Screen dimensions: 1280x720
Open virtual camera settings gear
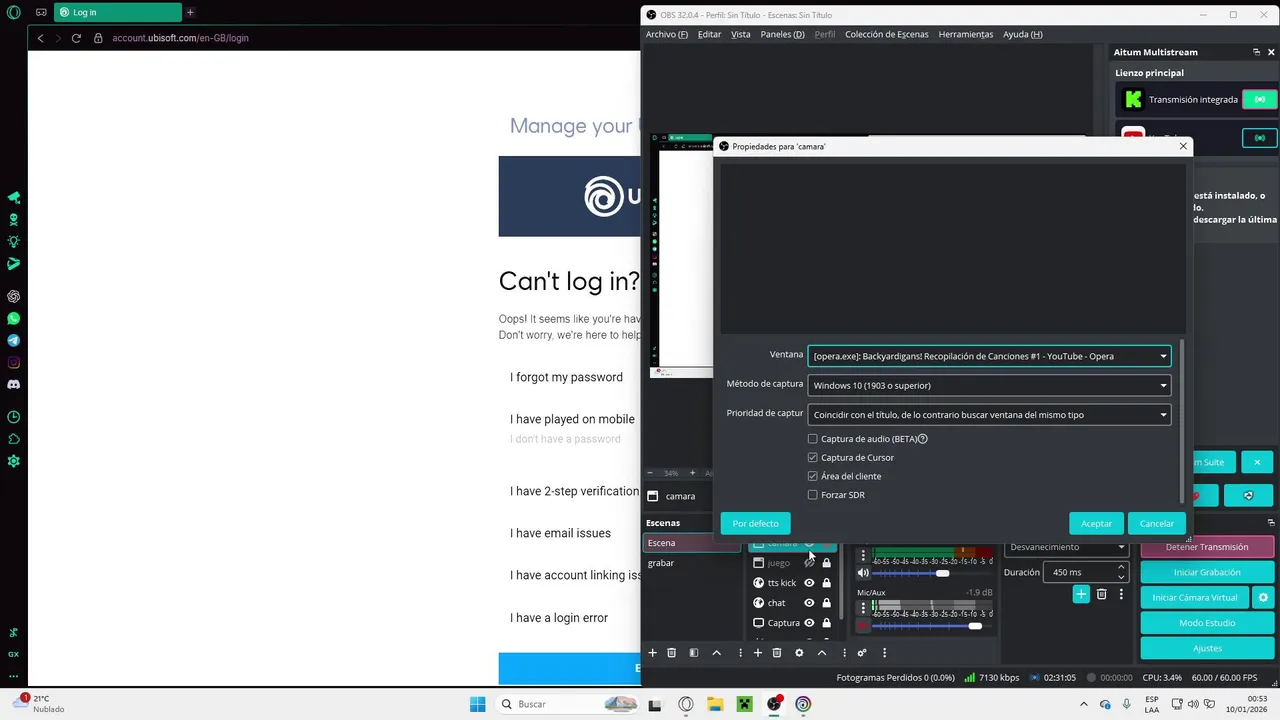(1263, 597)
